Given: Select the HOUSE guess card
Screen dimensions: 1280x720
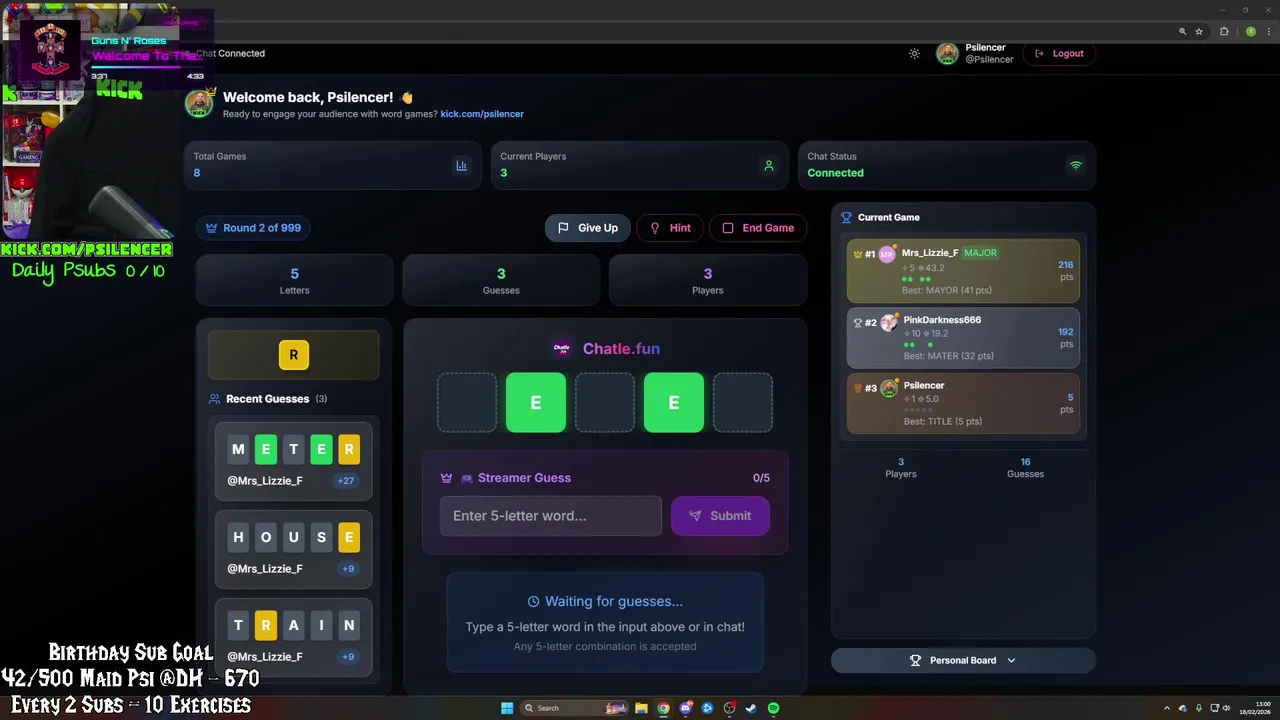Looking at the screenshot, I should (293, 549).
